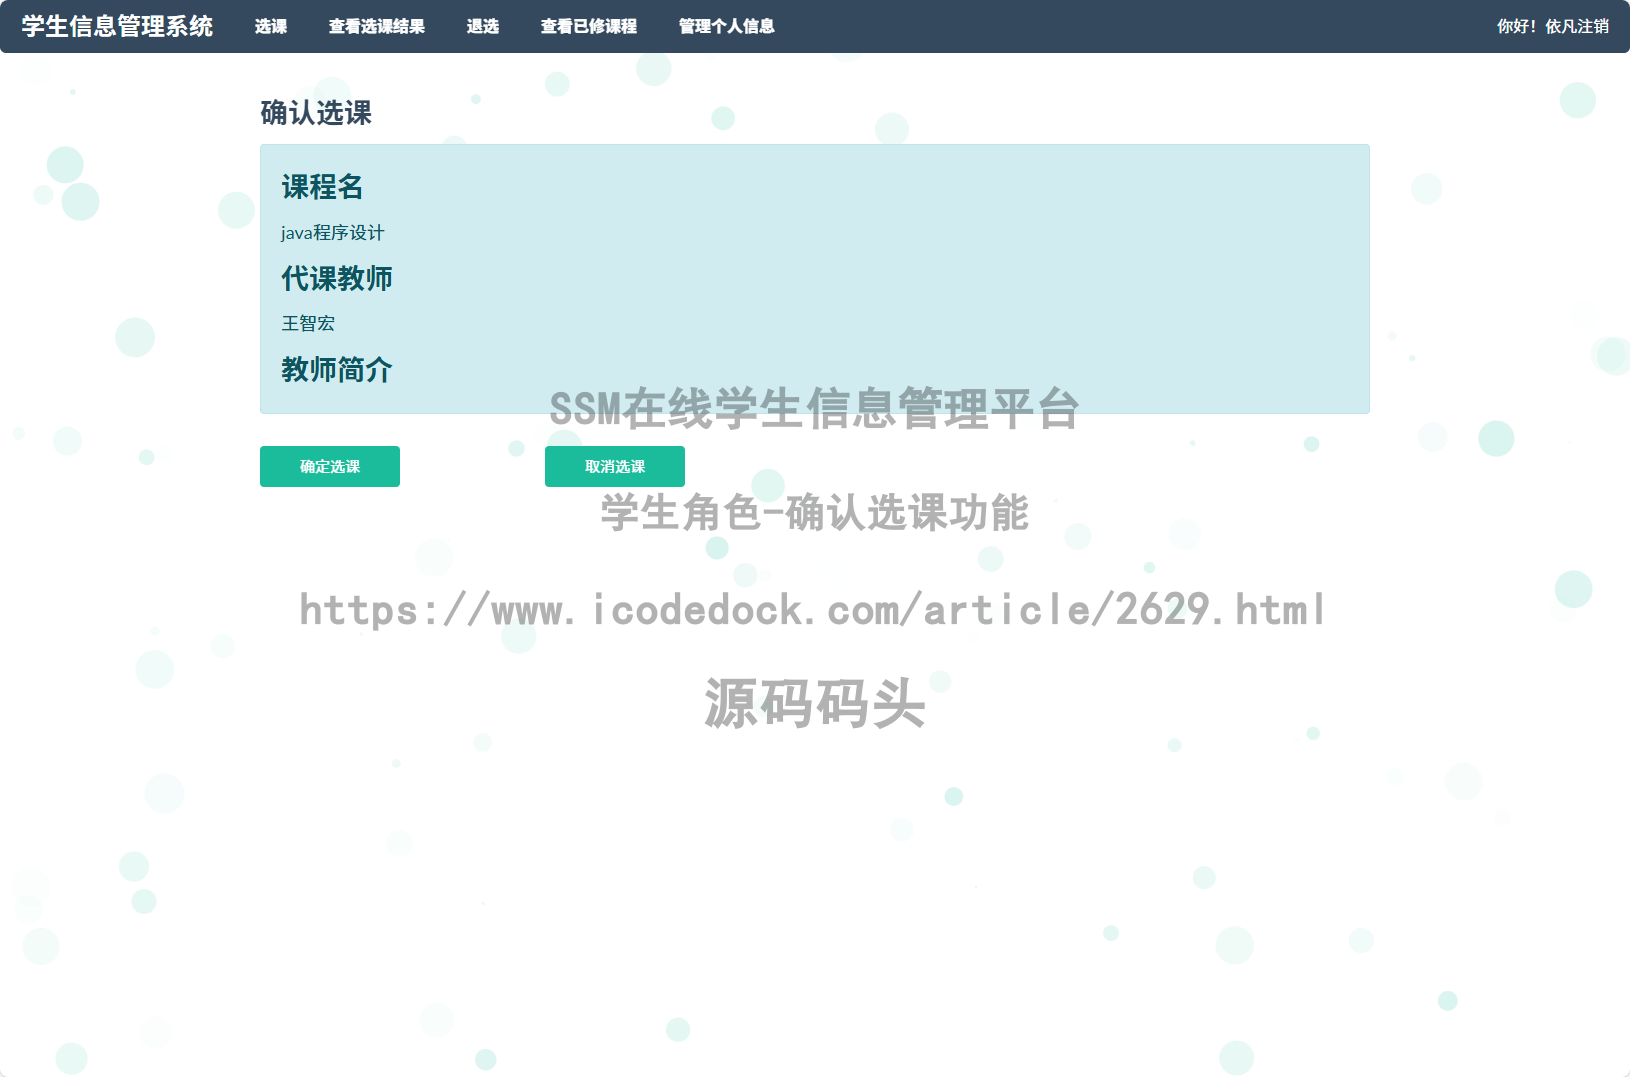The image size is (1630, 1077).
Task: Click the teacher name 王智宏
Action: [308, 323]
